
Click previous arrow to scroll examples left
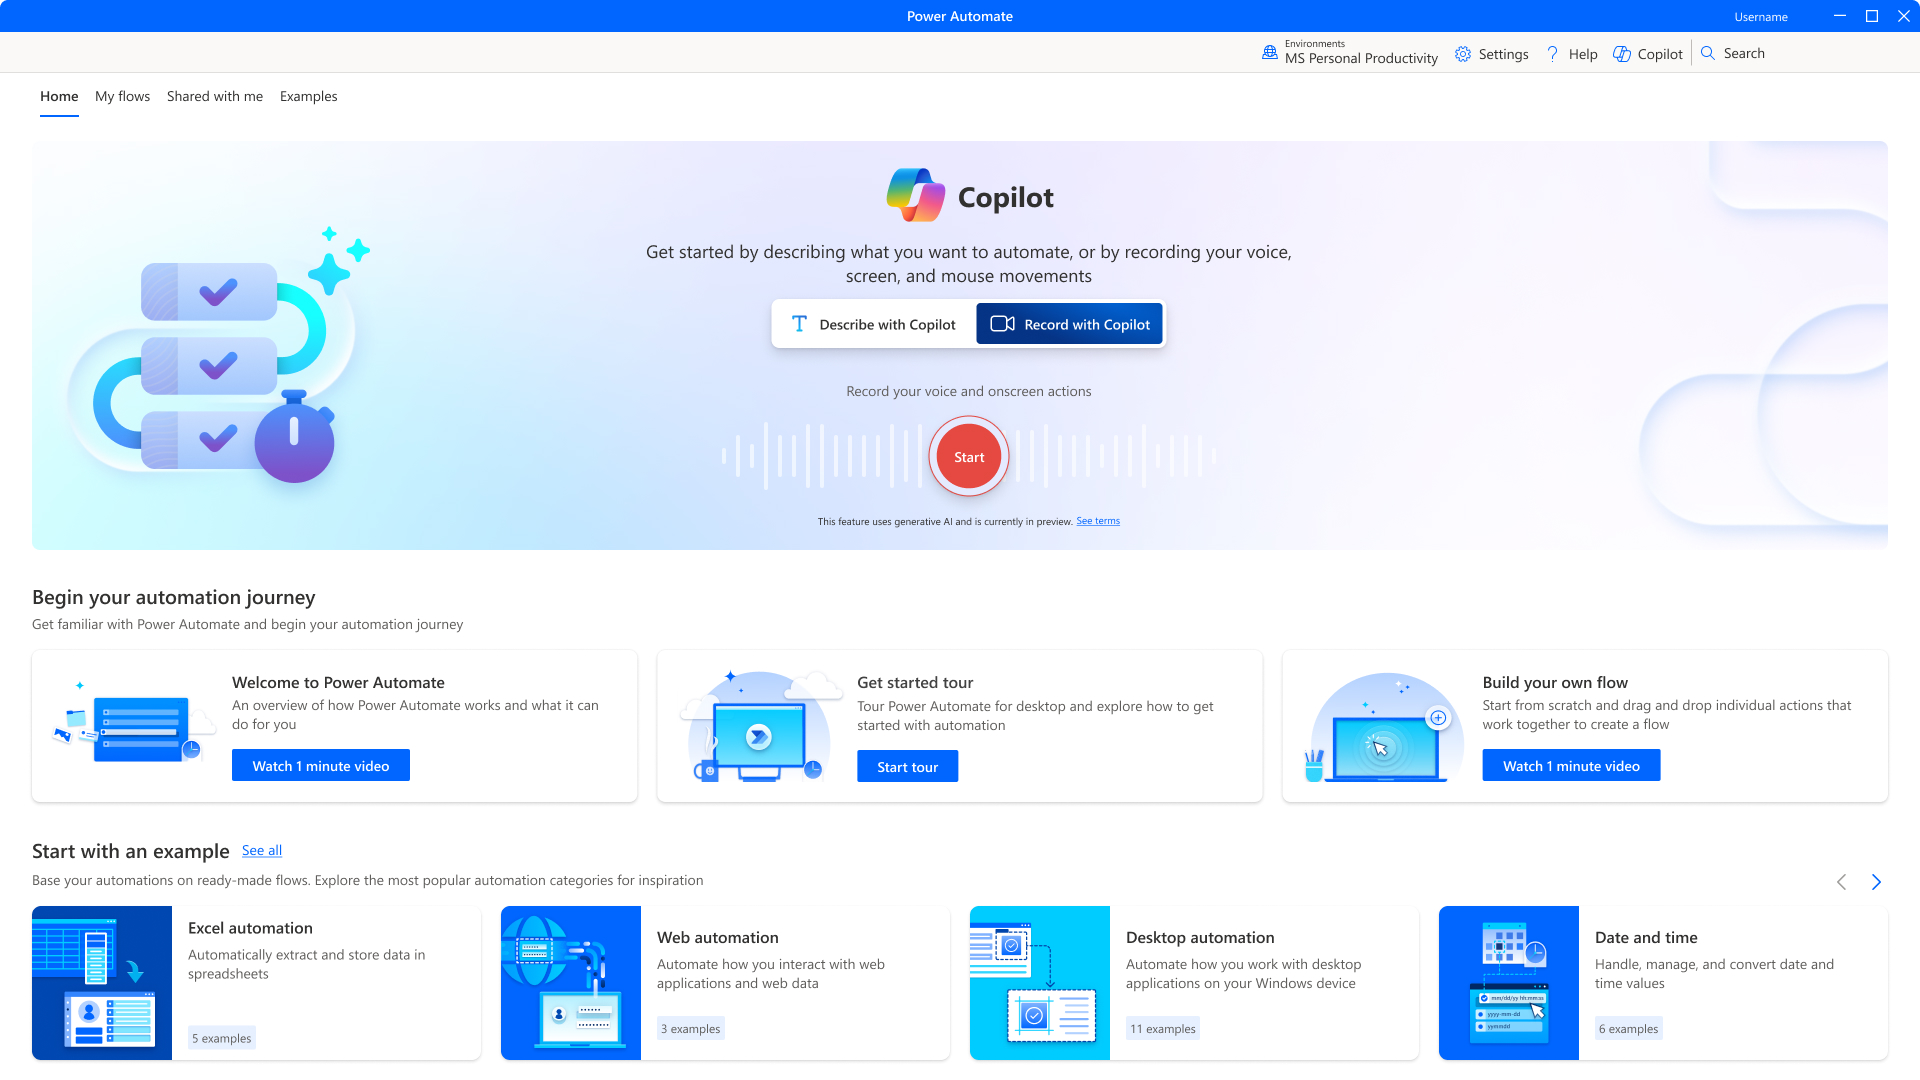coord(1842,881)
